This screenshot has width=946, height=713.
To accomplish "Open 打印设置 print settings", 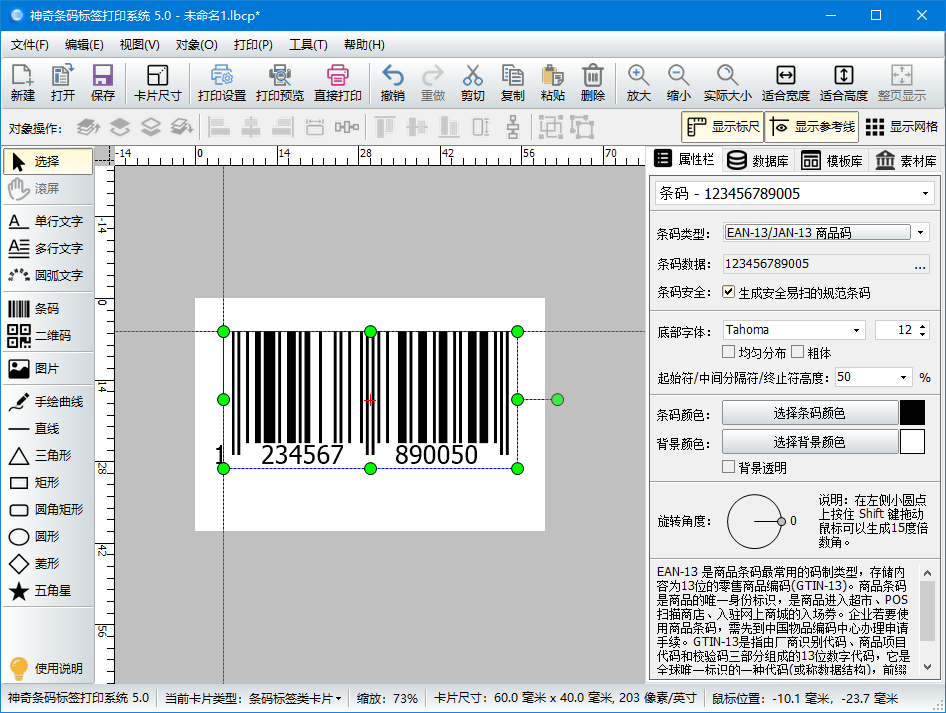I will pos(222,83).
